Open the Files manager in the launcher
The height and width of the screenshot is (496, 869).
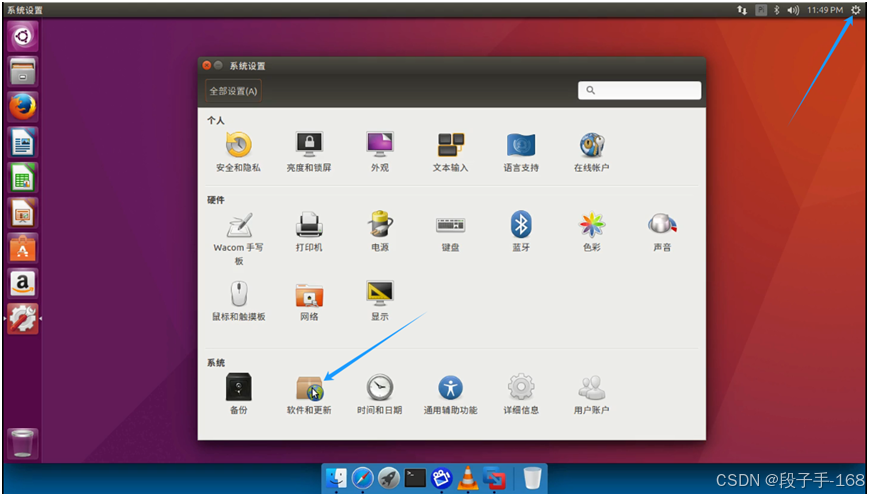pos(23,71)
